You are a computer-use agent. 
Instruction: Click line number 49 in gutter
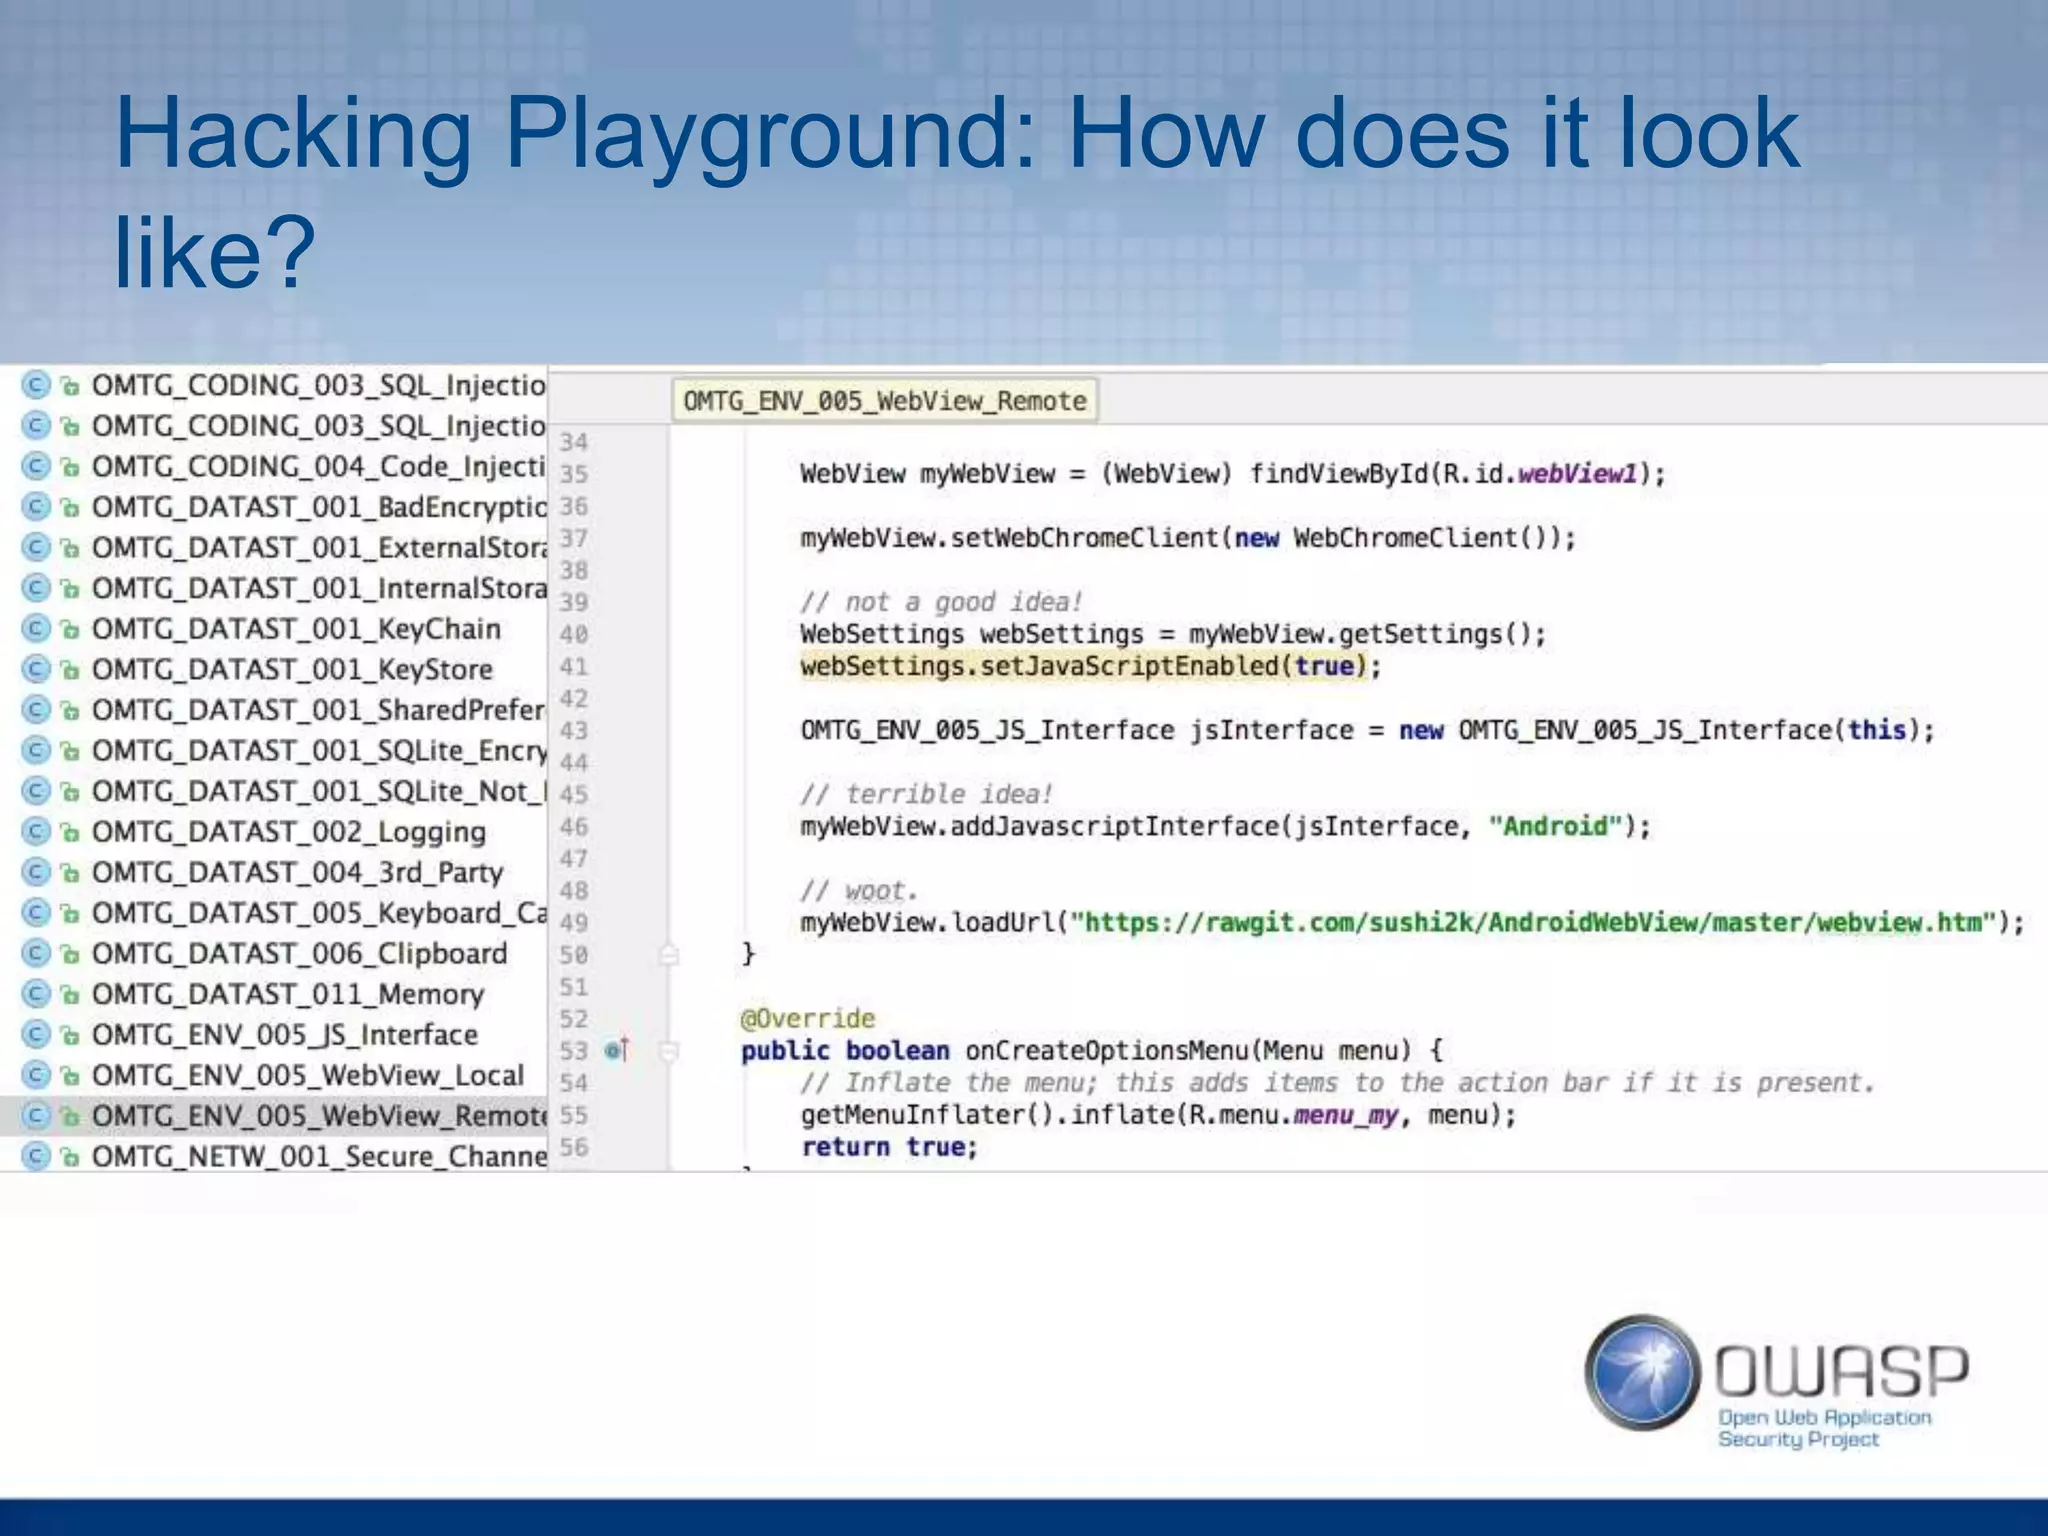(574, 923)
